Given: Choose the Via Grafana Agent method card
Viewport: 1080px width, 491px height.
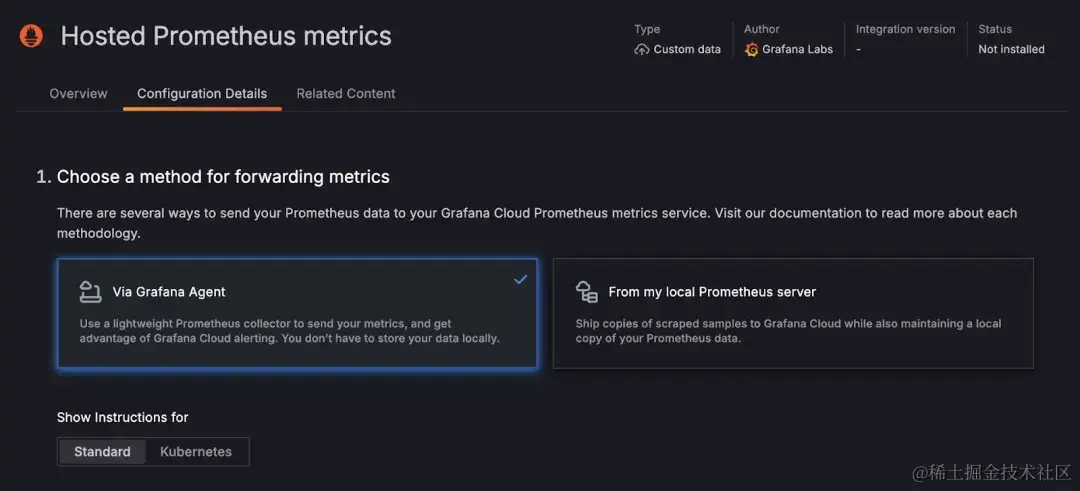Looking at the screenshot, I should (x=298, y=313).
